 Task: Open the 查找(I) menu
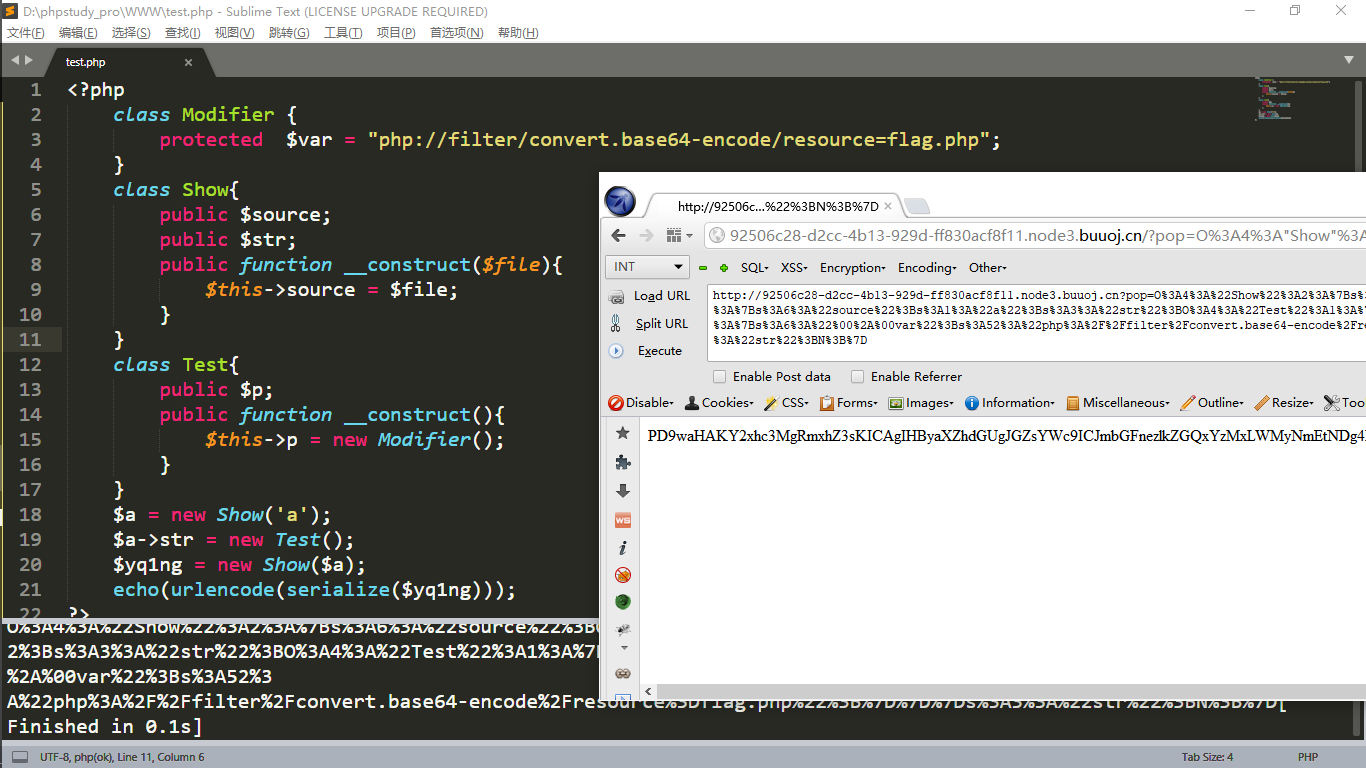[x=183, y=33]
